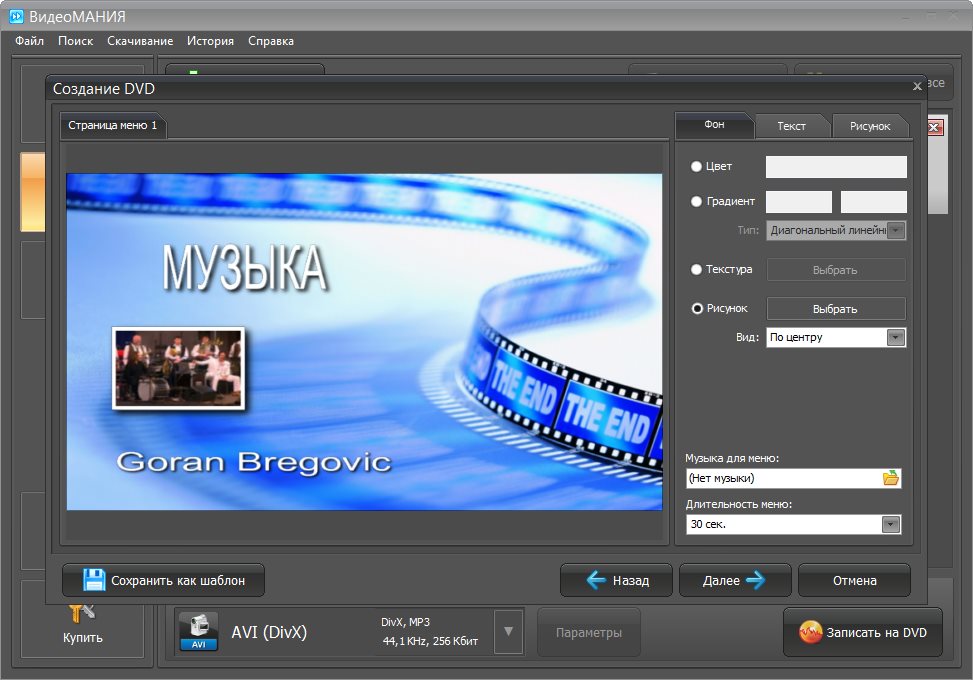Pick the Цвет color swatch
973x680 pixels.
coord(836,167)
